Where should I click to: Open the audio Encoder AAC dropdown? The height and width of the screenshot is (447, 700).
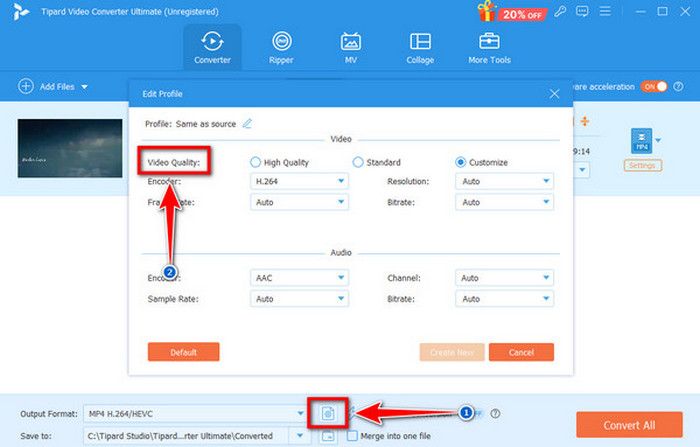point(299,278)
